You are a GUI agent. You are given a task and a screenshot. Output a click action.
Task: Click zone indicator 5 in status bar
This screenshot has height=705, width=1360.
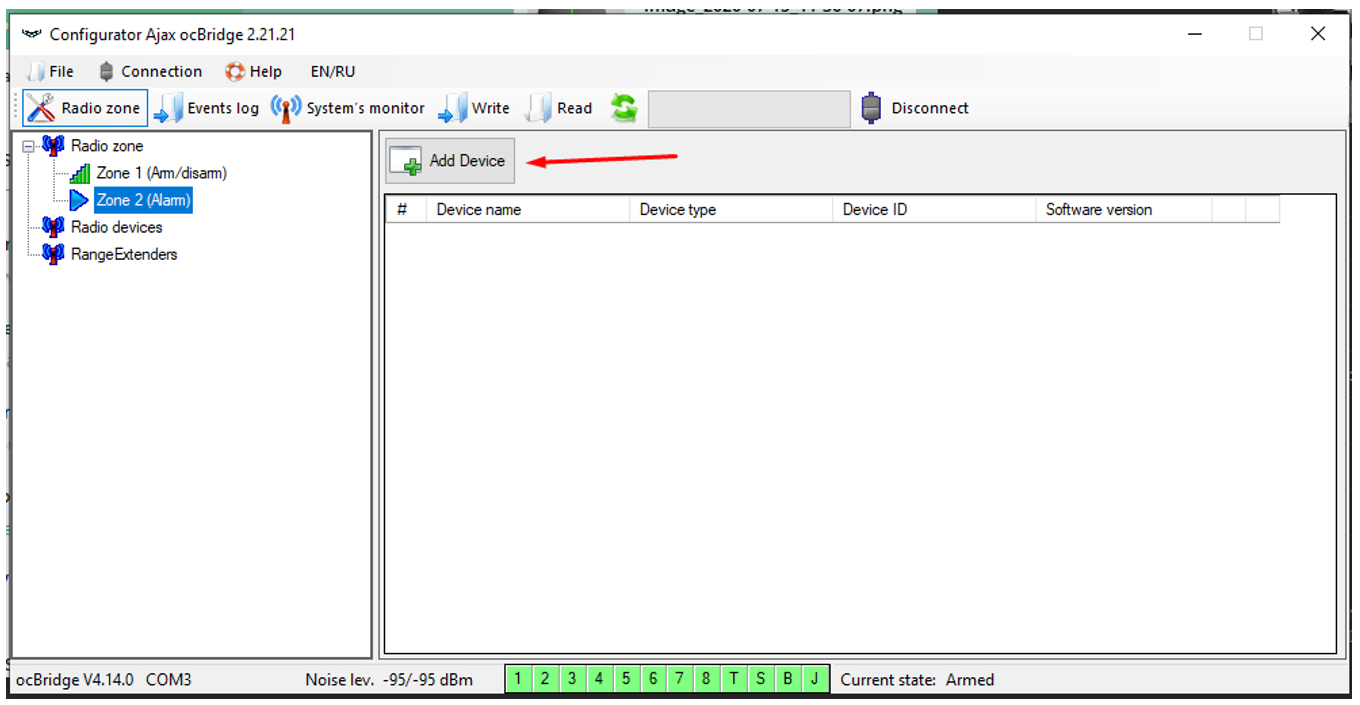[x=626, y=679]
